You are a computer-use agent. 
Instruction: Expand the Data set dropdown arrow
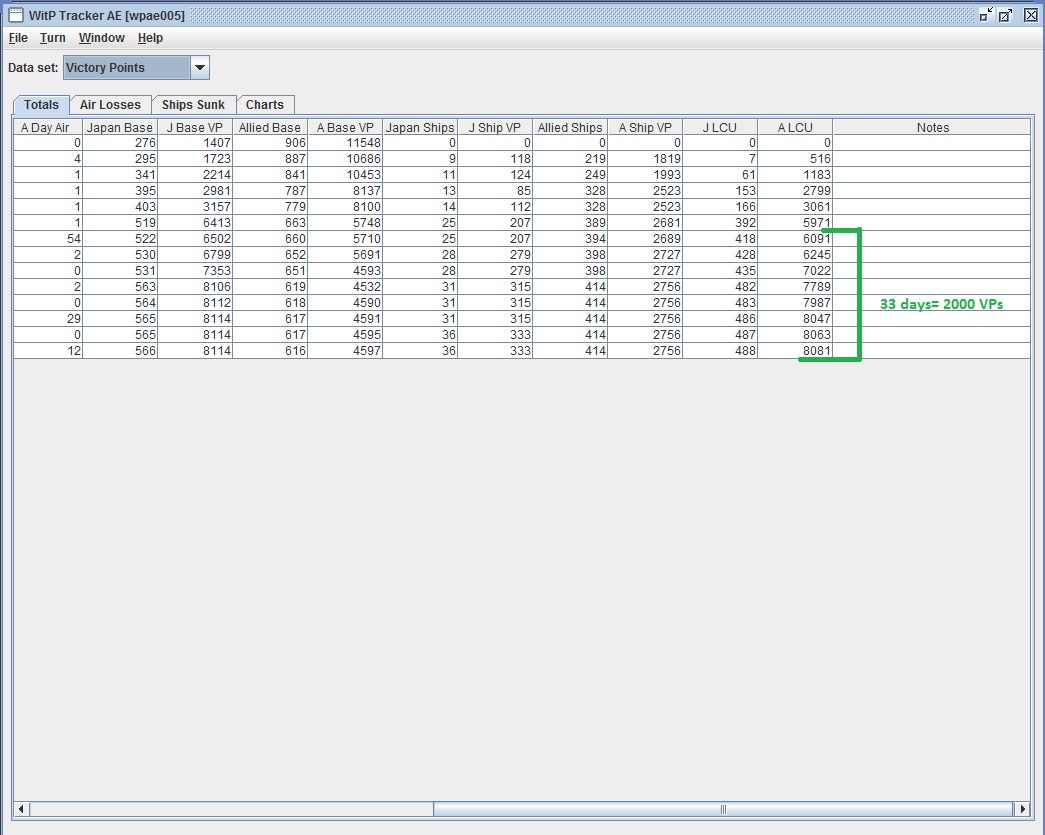[x=199, y=67]
